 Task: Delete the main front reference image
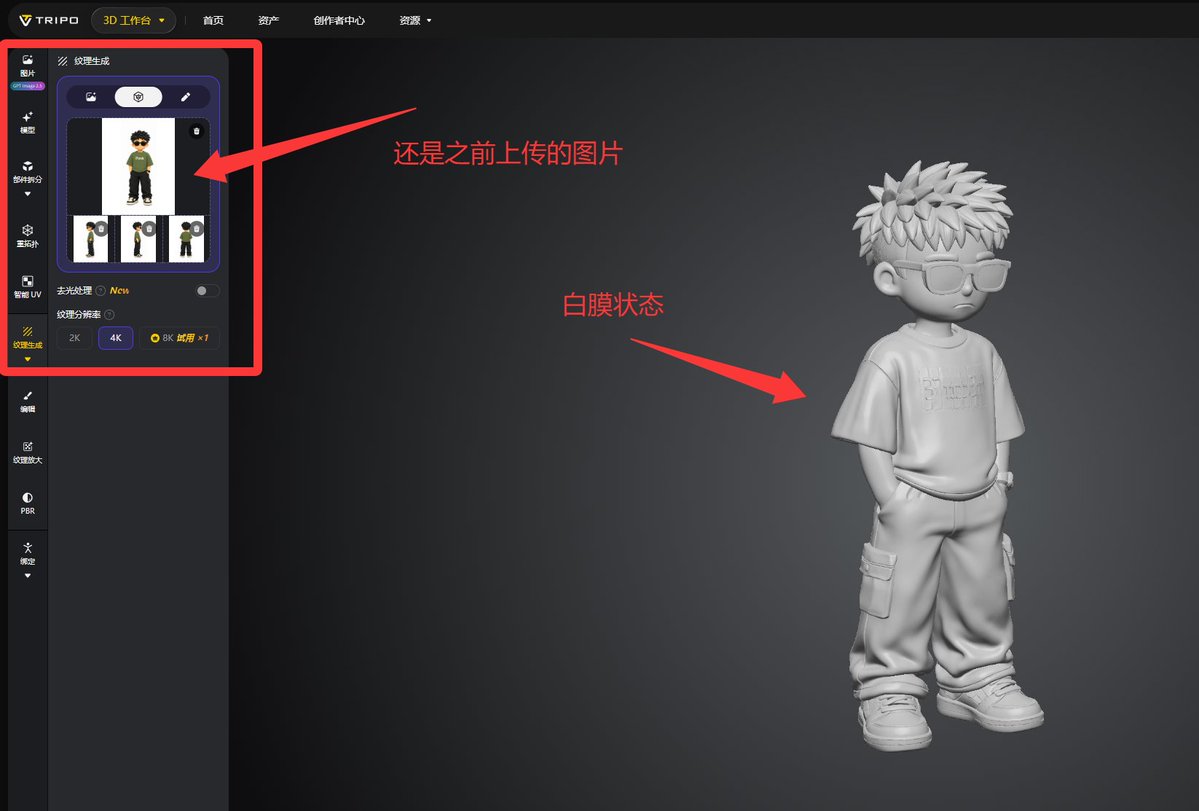pos(197,131)
